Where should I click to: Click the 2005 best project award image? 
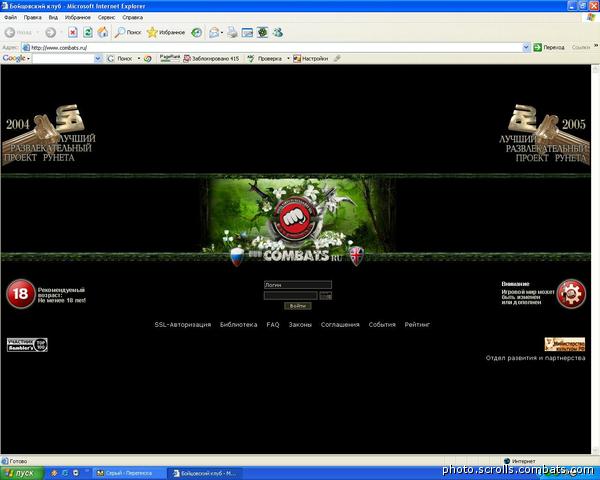point(544,135)
